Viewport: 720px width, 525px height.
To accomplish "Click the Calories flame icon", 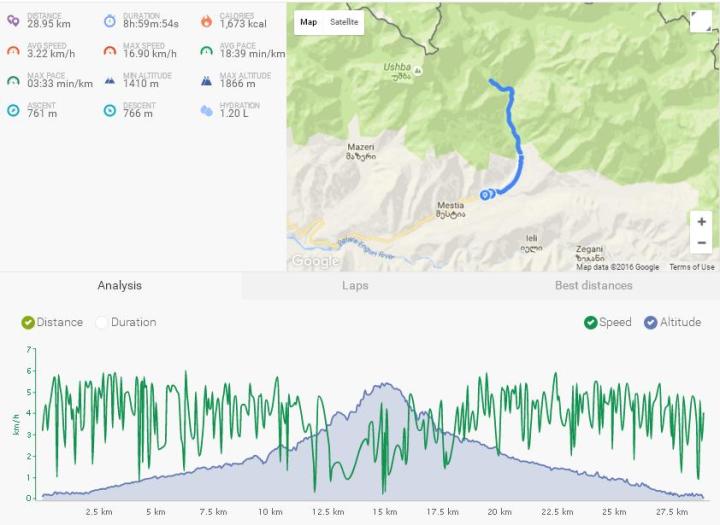I will pos(206,20).
